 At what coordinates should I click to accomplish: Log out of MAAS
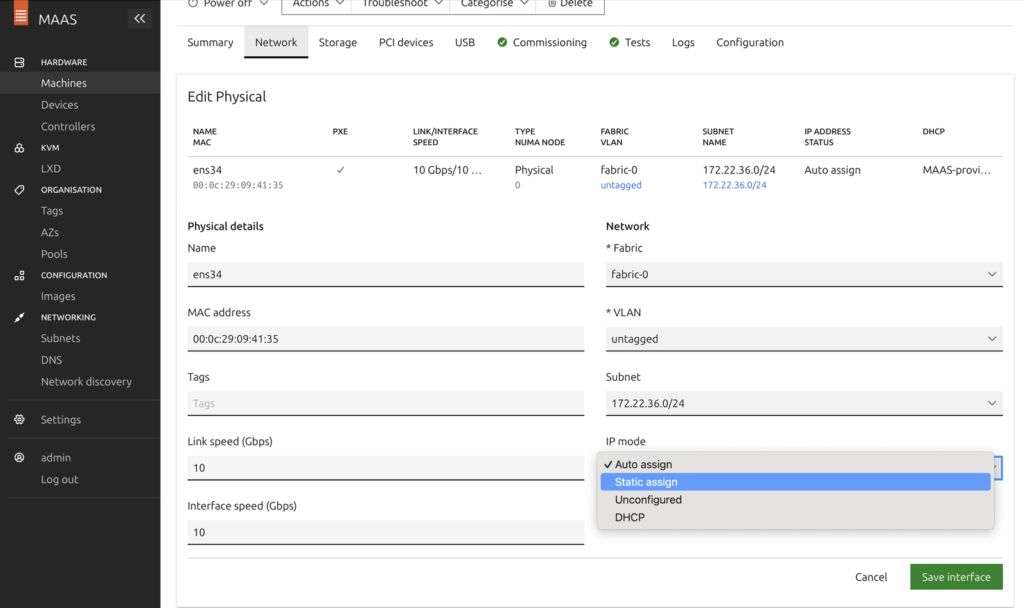[59, 479]
